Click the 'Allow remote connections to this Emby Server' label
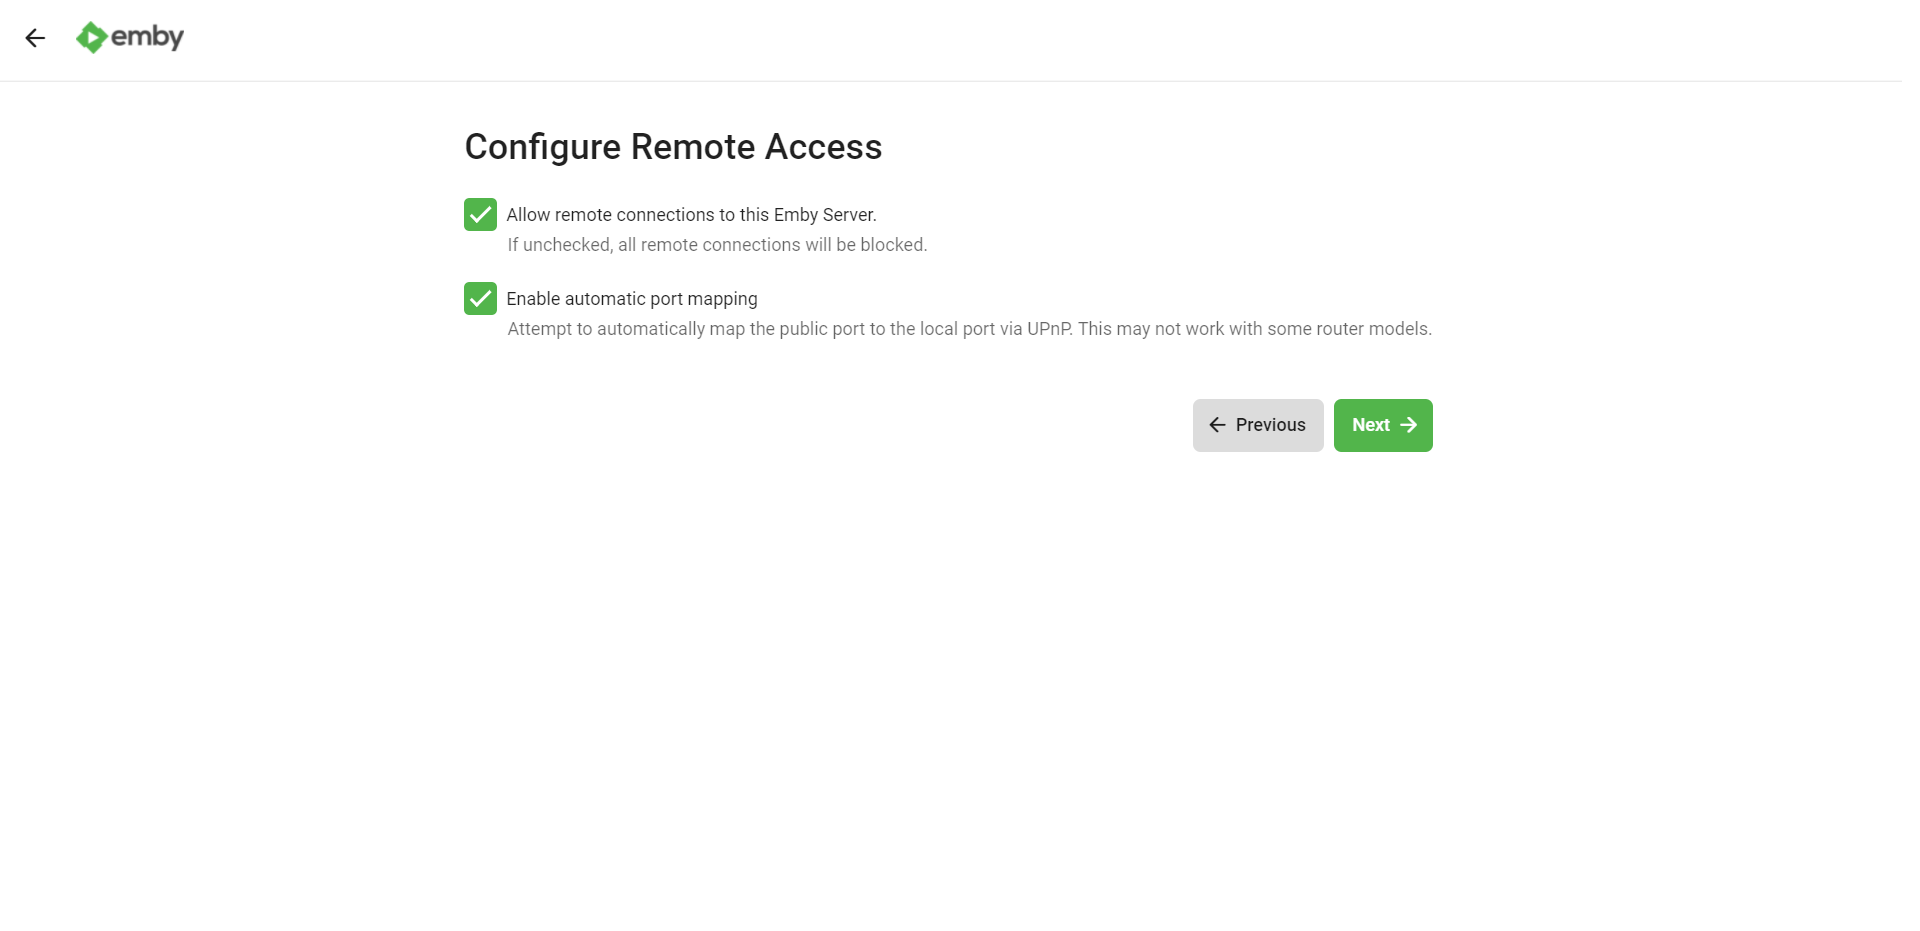Image resolution: width=1920 pixels, height=931 pixels. point(691,215)
